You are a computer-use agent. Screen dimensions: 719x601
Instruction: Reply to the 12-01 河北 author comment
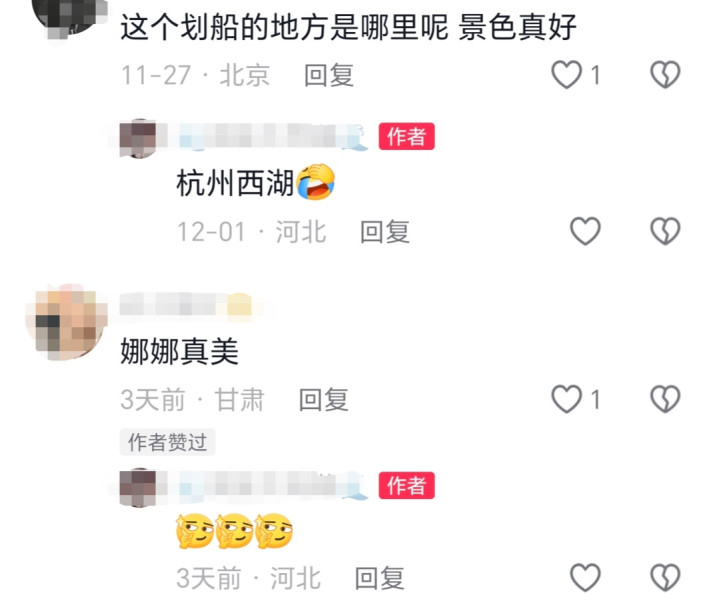point(385,232)
